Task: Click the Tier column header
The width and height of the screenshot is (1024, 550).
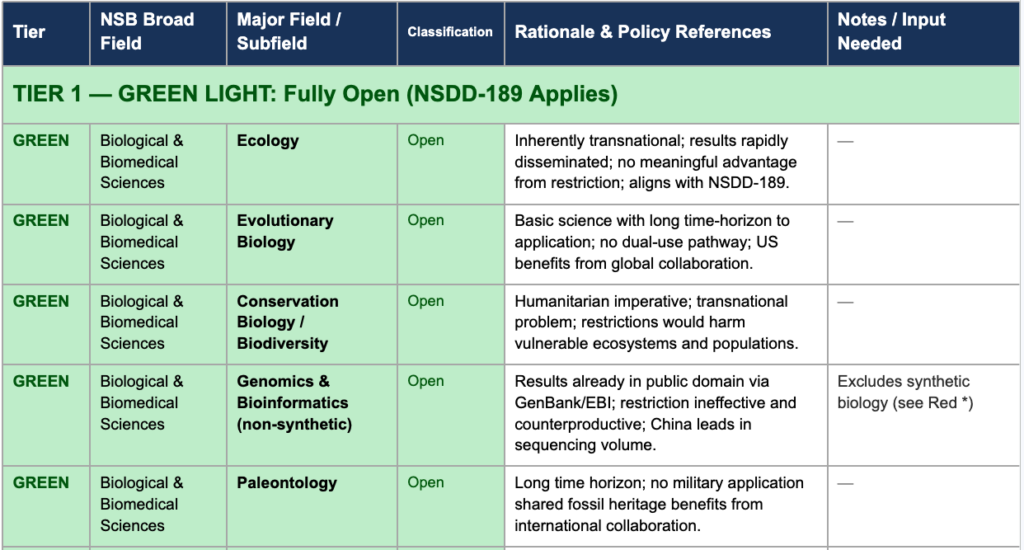Action: pos(30,32)
